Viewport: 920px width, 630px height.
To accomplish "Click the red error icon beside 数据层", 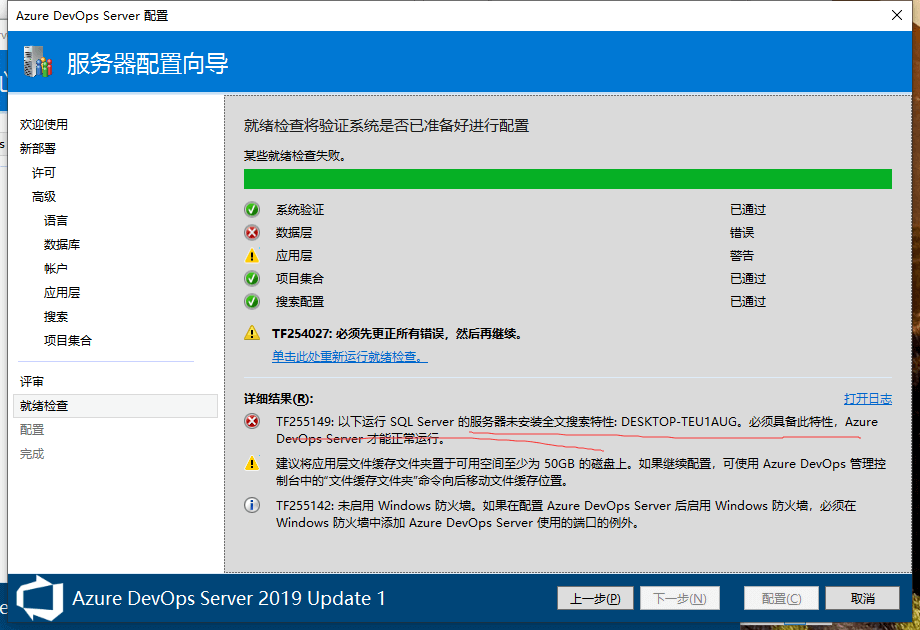I will point(252,233).
